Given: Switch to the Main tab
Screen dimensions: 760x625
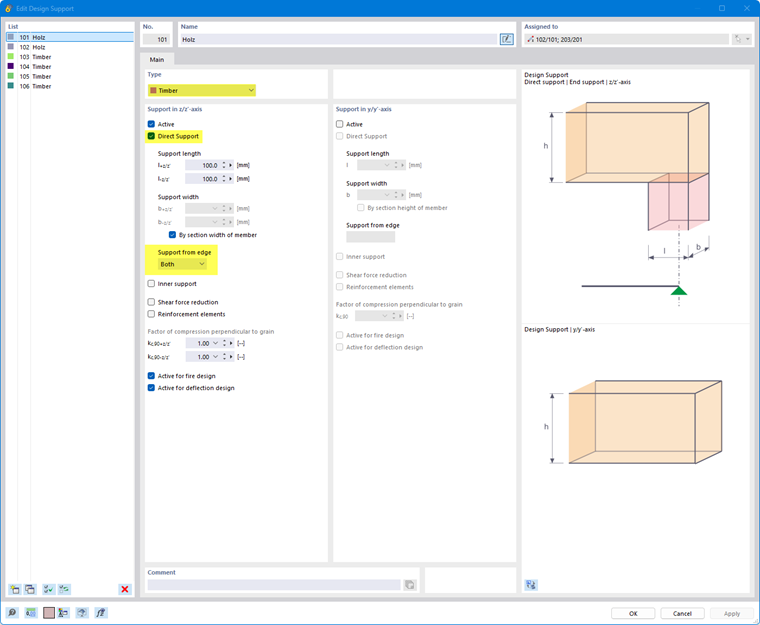Looking at the screenshot, I should click(x=157, y=60).
